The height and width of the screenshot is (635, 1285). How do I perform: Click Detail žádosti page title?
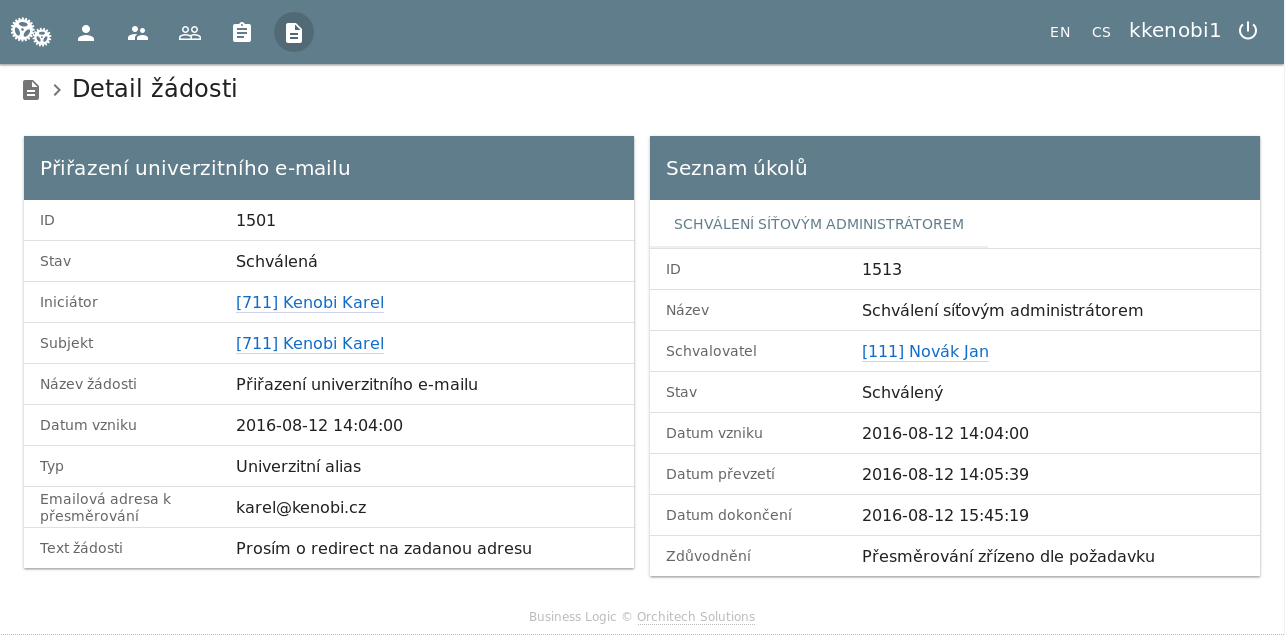click(155, 89)
